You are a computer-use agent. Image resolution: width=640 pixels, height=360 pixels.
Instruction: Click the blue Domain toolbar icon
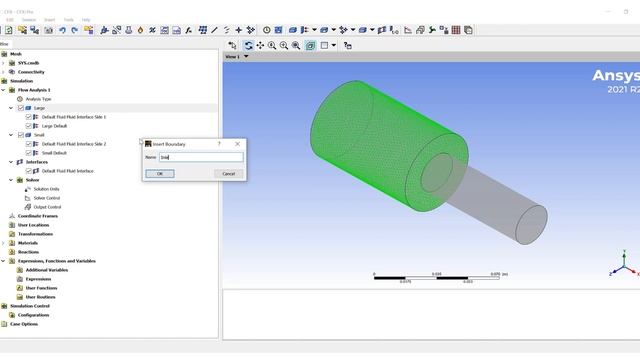(x=293, y=30)
